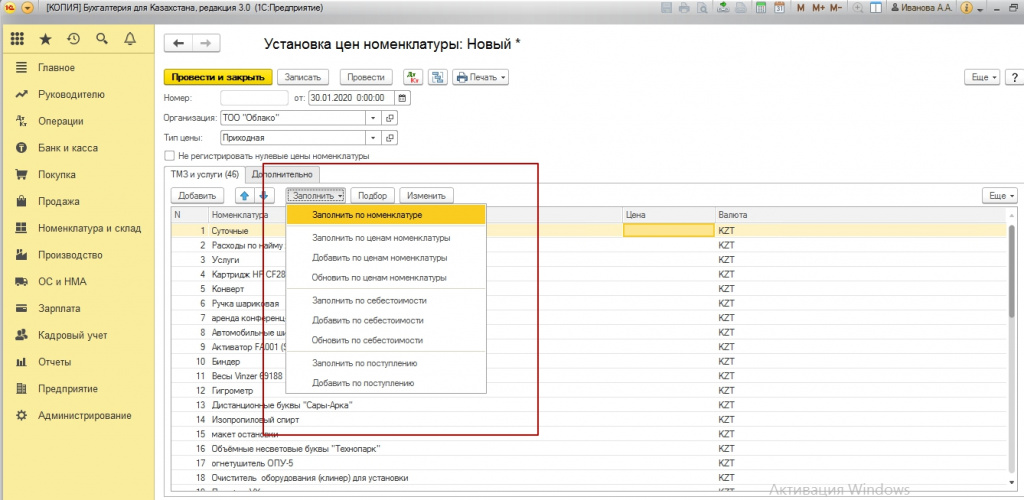Screen dimensions: 1024x500
Task: Show Дт/Кт document movements icon
Action: [413, 77]
